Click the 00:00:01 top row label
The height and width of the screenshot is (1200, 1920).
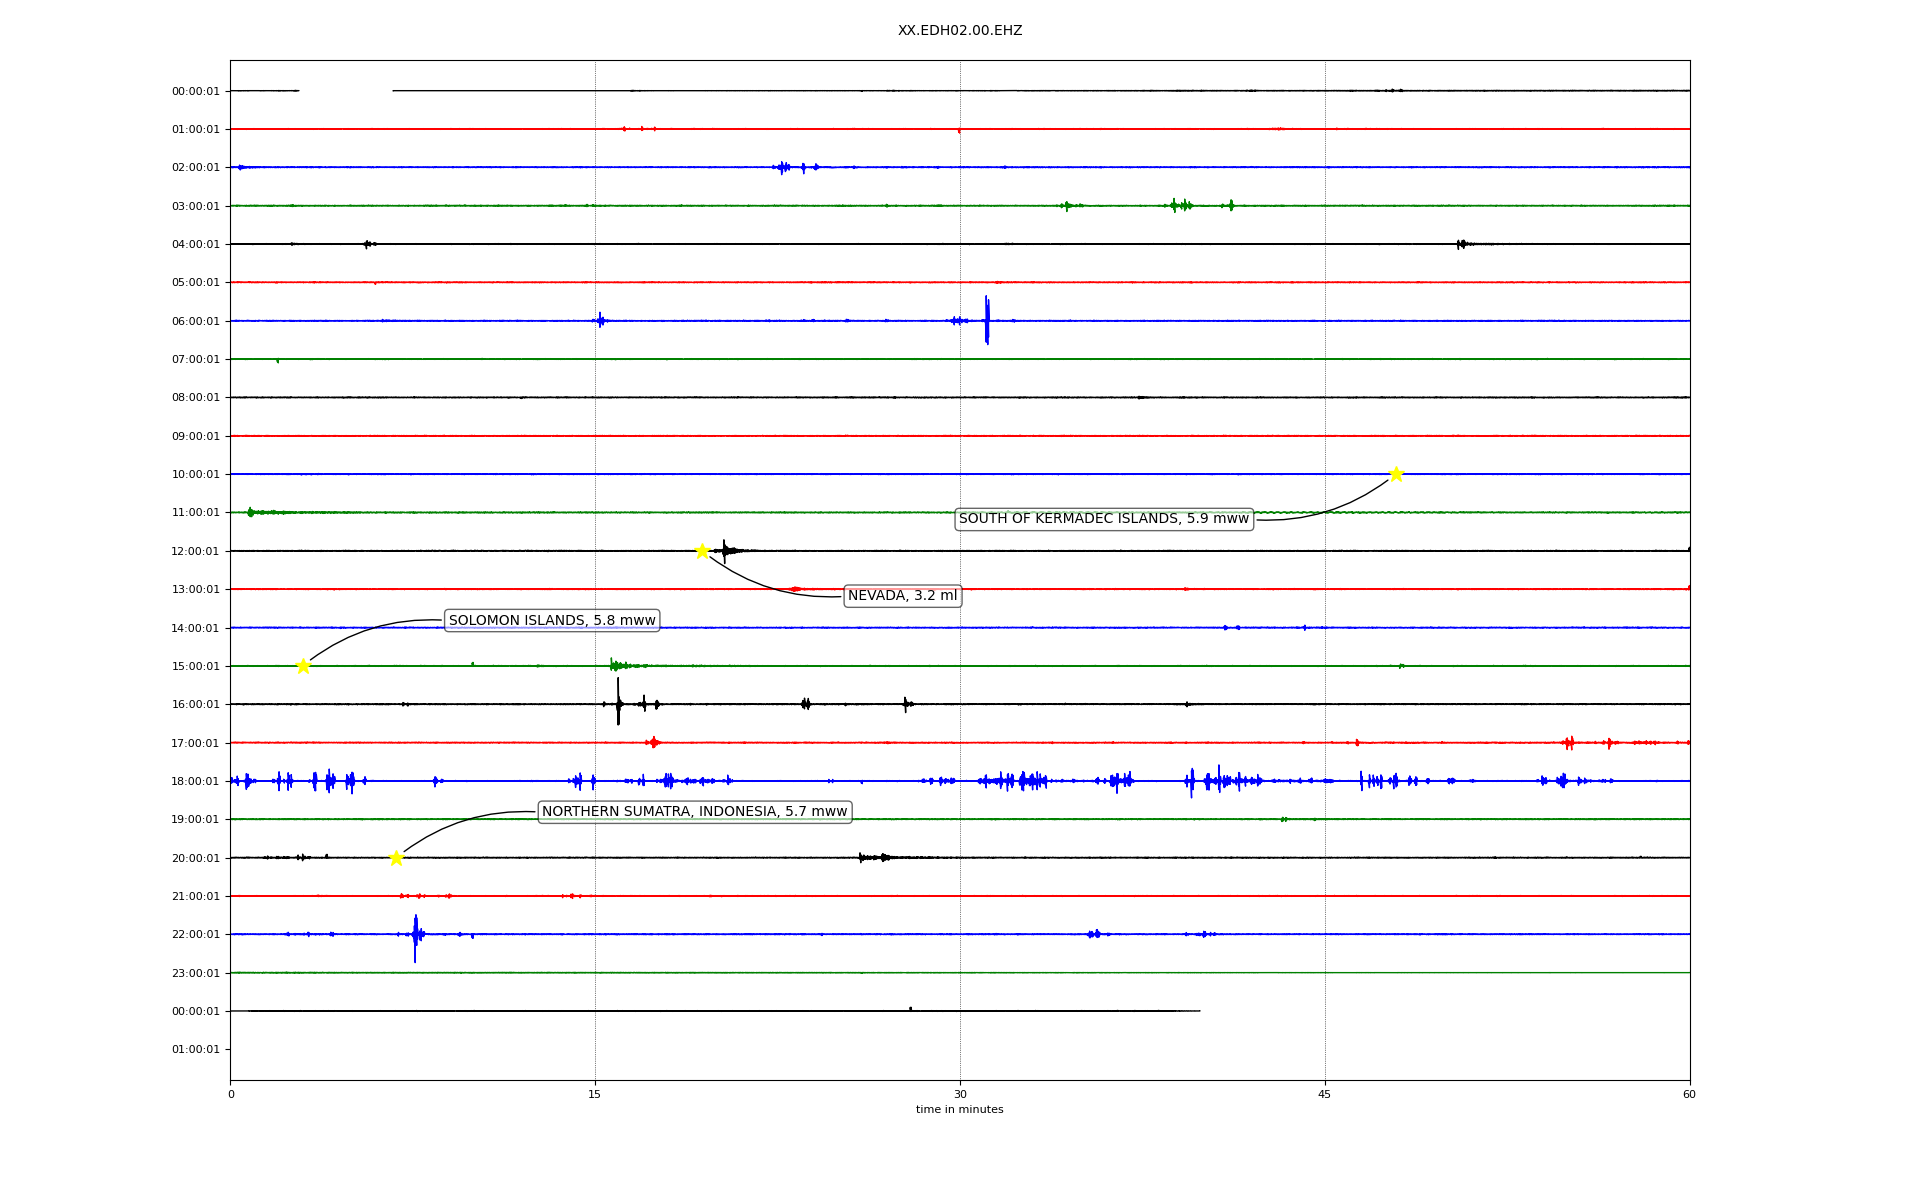coord(195,91)
